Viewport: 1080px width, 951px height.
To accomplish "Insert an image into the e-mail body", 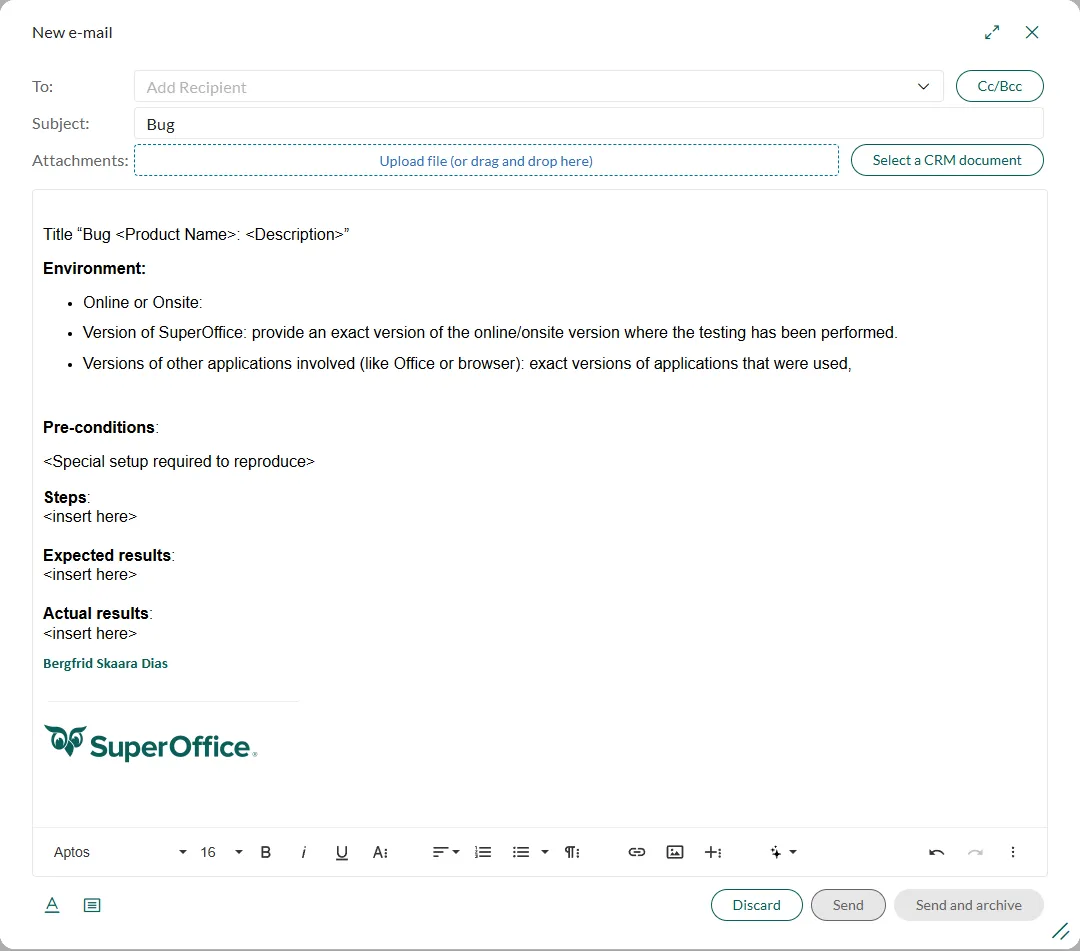I will (675, 852).
